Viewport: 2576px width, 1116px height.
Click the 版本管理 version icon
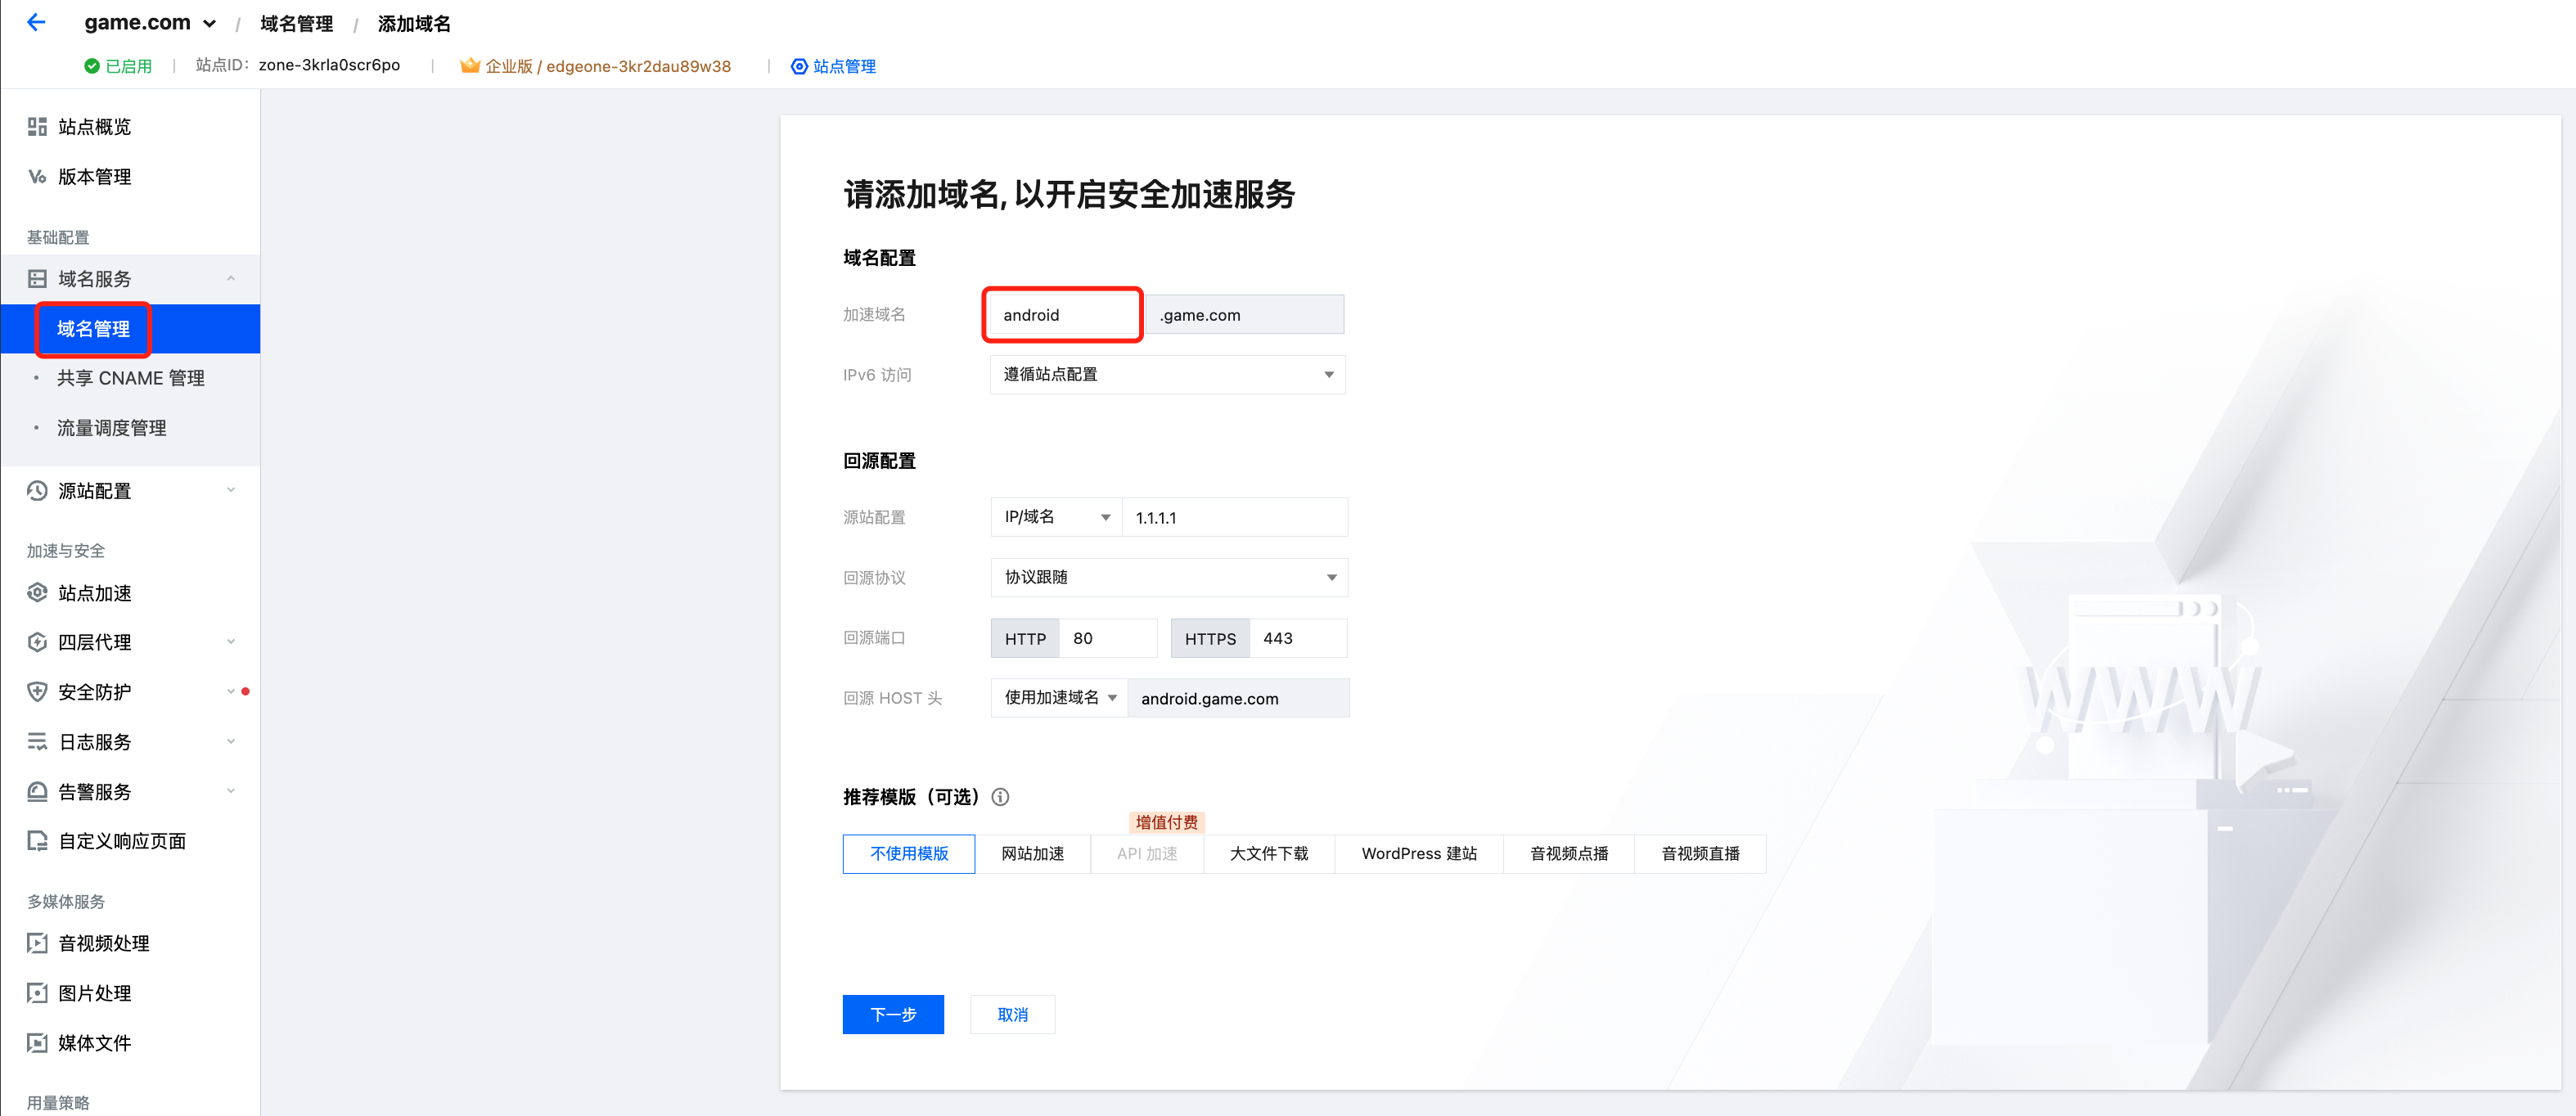tap(37, 177)
